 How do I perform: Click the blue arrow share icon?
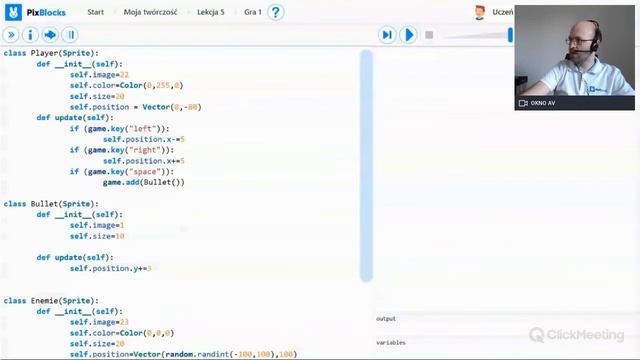[50, 35]
